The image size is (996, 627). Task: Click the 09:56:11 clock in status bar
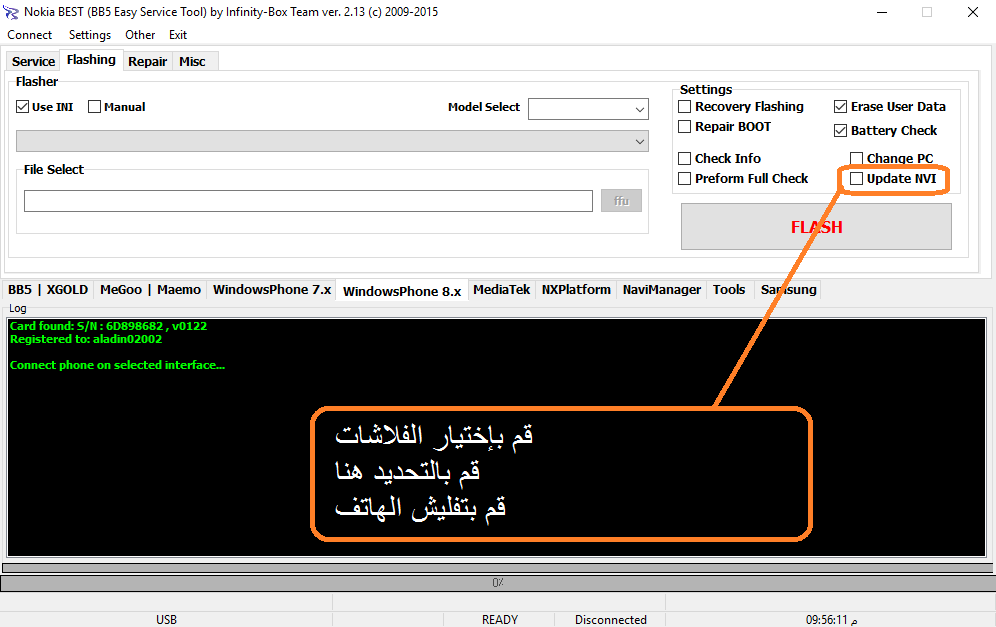(831, 619)
